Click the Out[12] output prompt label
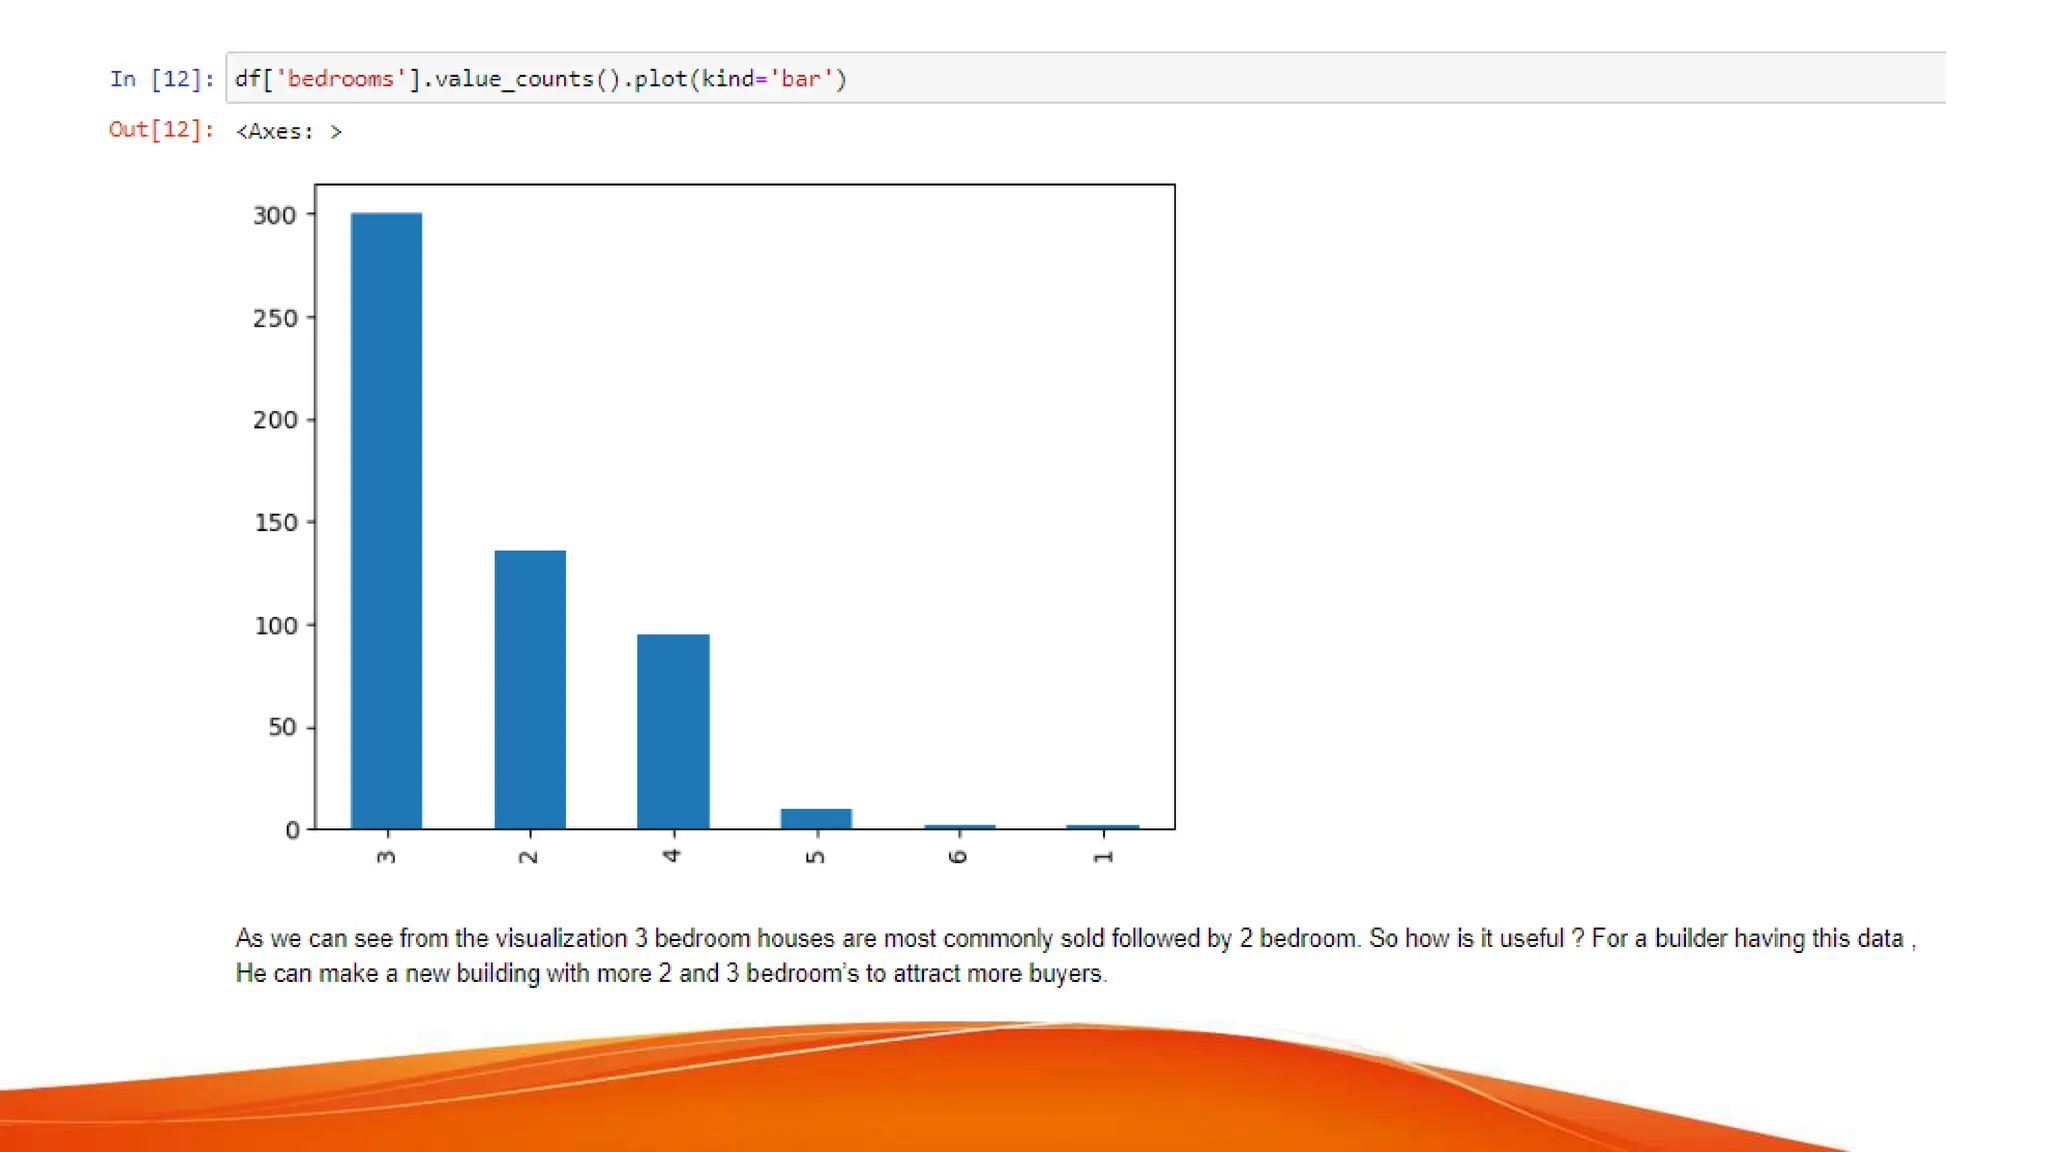The image size is (2048, 1152). pyautogui.click(x=161, y=130)
